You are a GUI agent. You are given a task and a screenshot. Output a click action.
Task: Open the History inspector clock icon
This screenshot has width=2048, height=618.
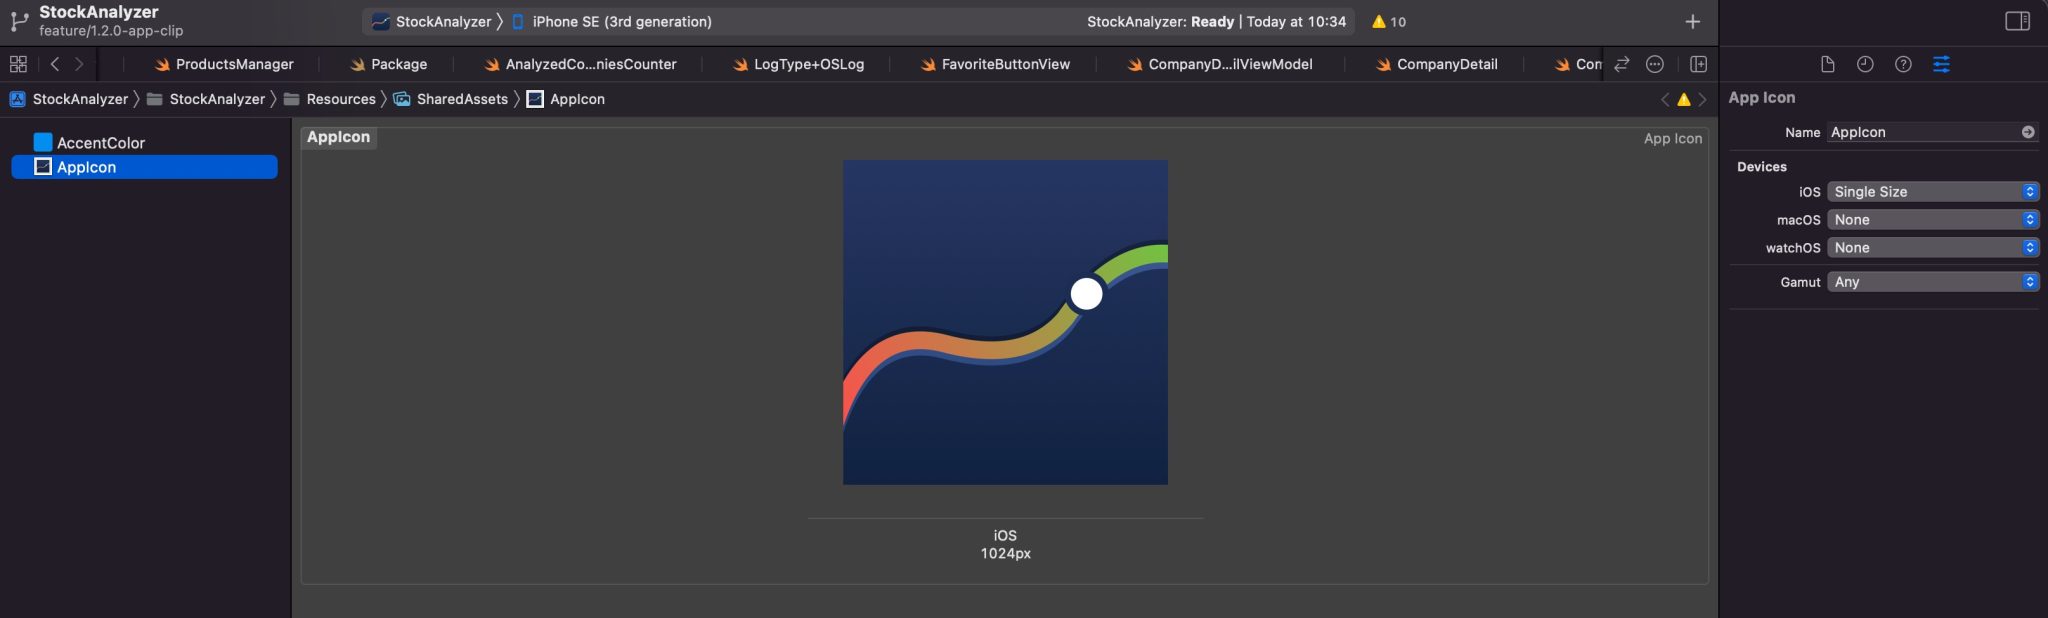pyautogui.click(x=1865, y=64)
